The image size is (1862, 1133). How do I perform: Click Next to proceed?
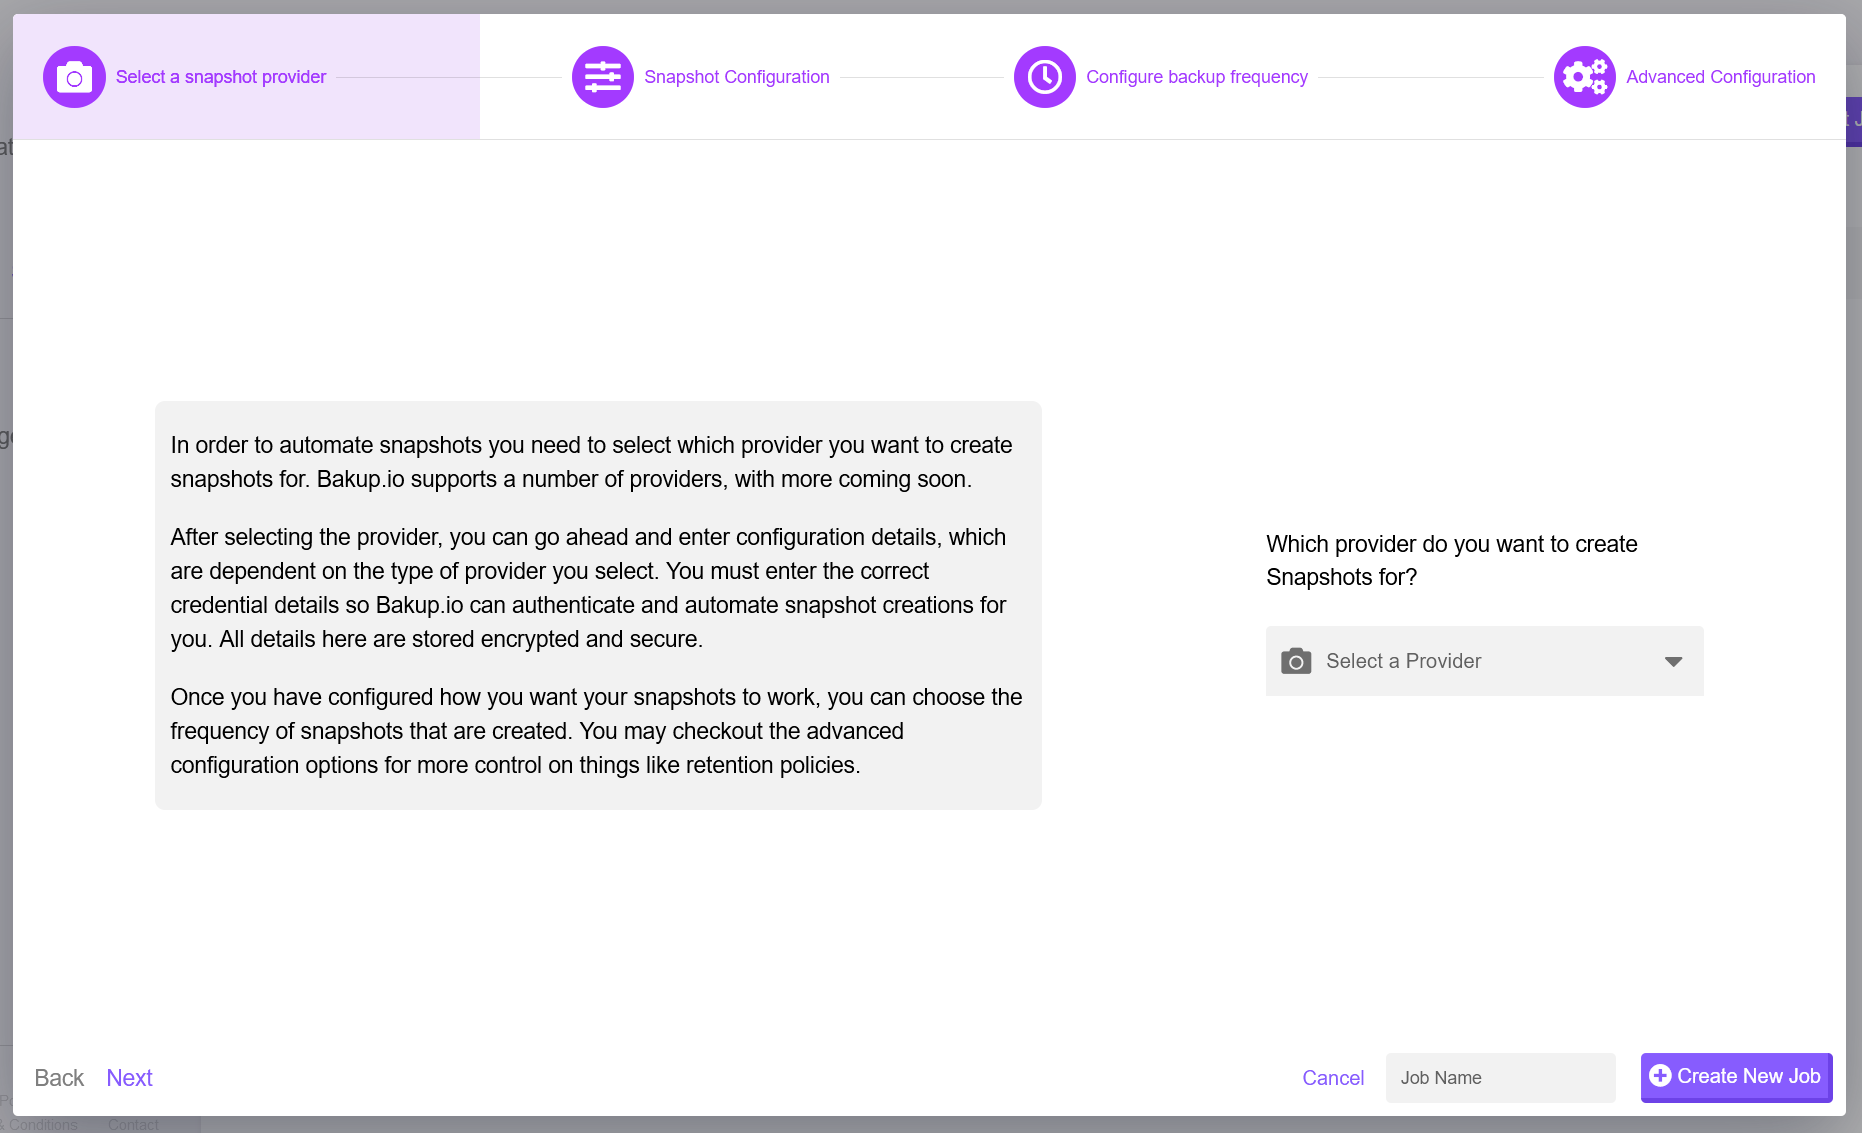pyautogui.click(x=129, y=1078)
